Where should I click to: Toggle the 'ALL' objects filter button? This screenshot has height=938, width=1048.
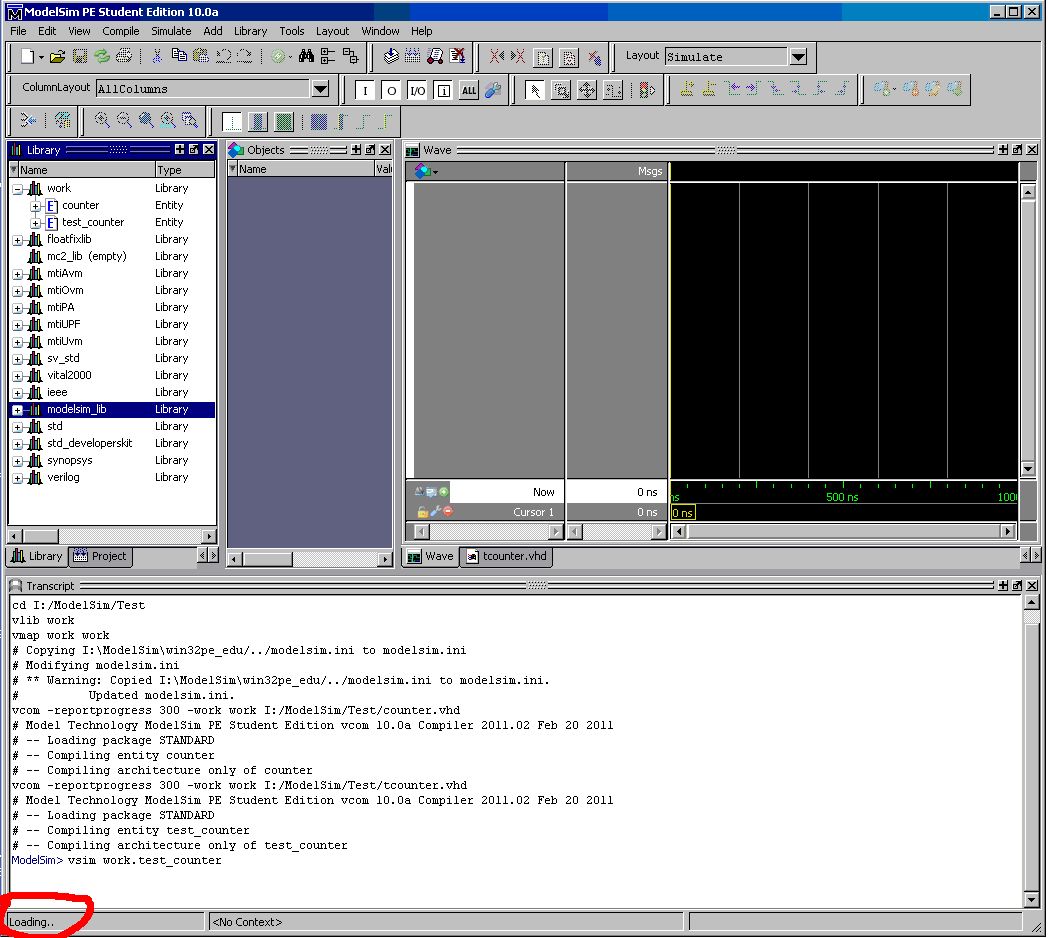[x=469, y=90]
